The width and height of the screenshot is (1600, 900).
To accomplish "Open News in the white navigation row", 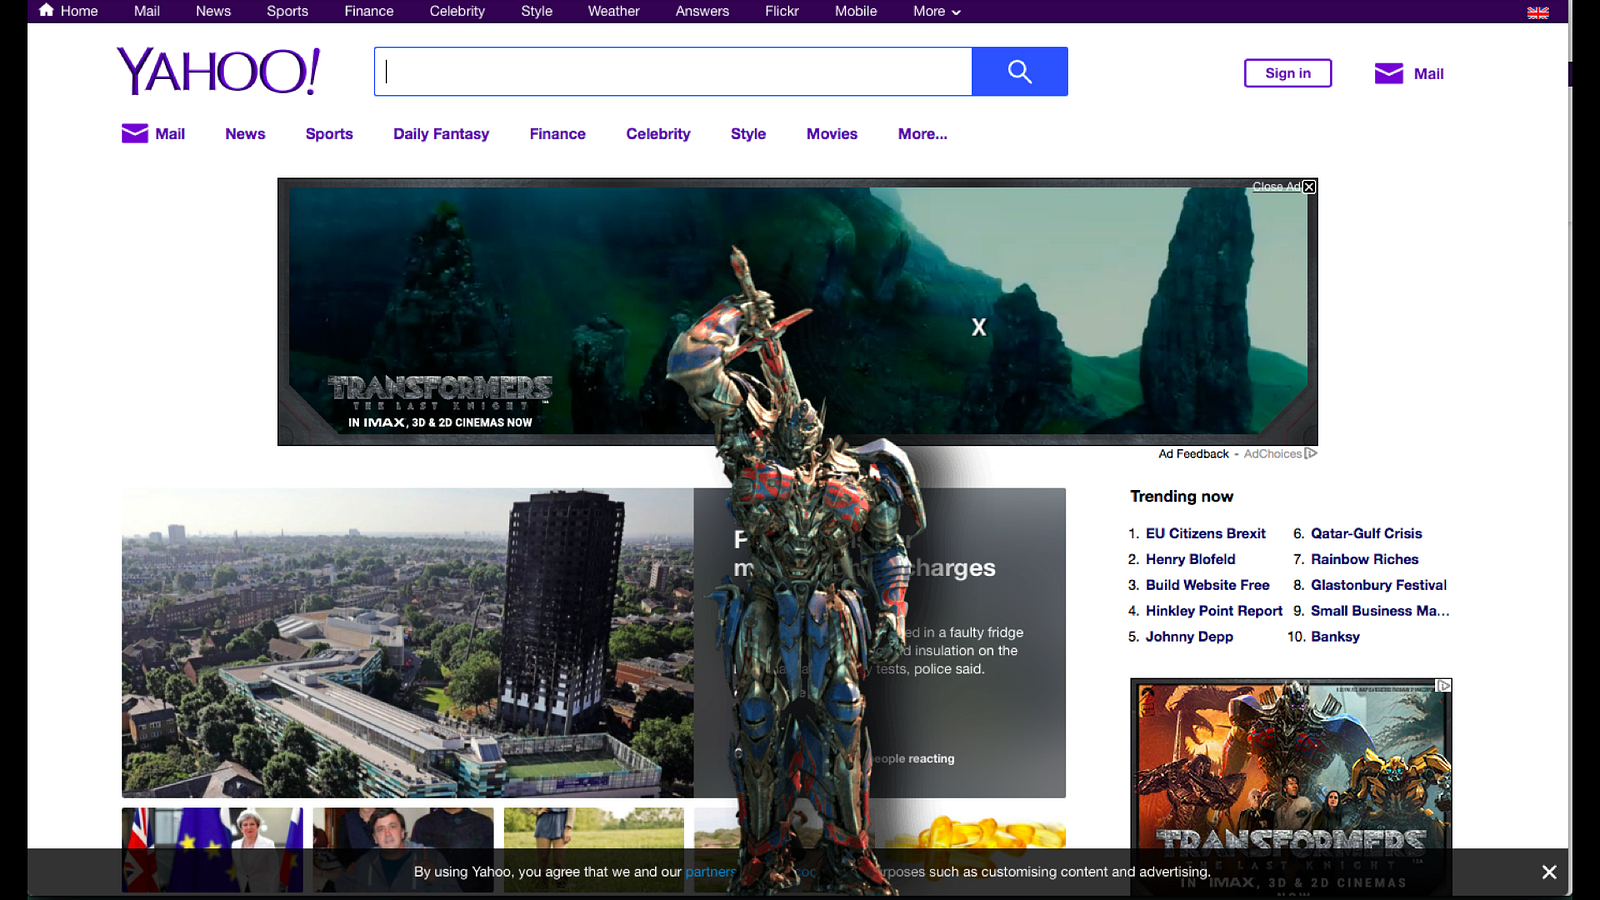I will click(x=245, y=134).
